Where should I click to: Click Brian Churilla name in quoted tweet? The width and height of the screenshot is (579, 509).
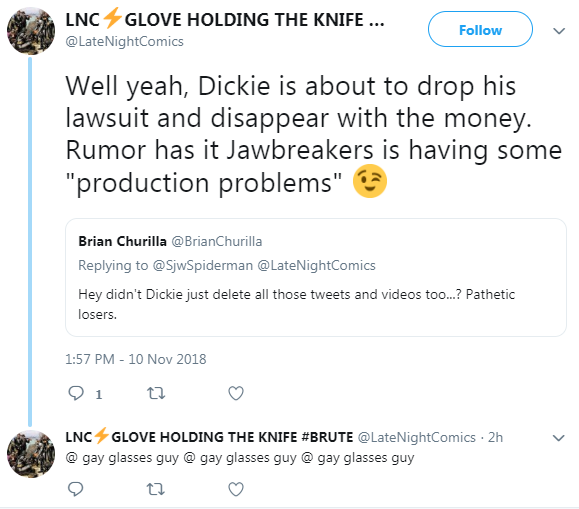coord(122,241)
